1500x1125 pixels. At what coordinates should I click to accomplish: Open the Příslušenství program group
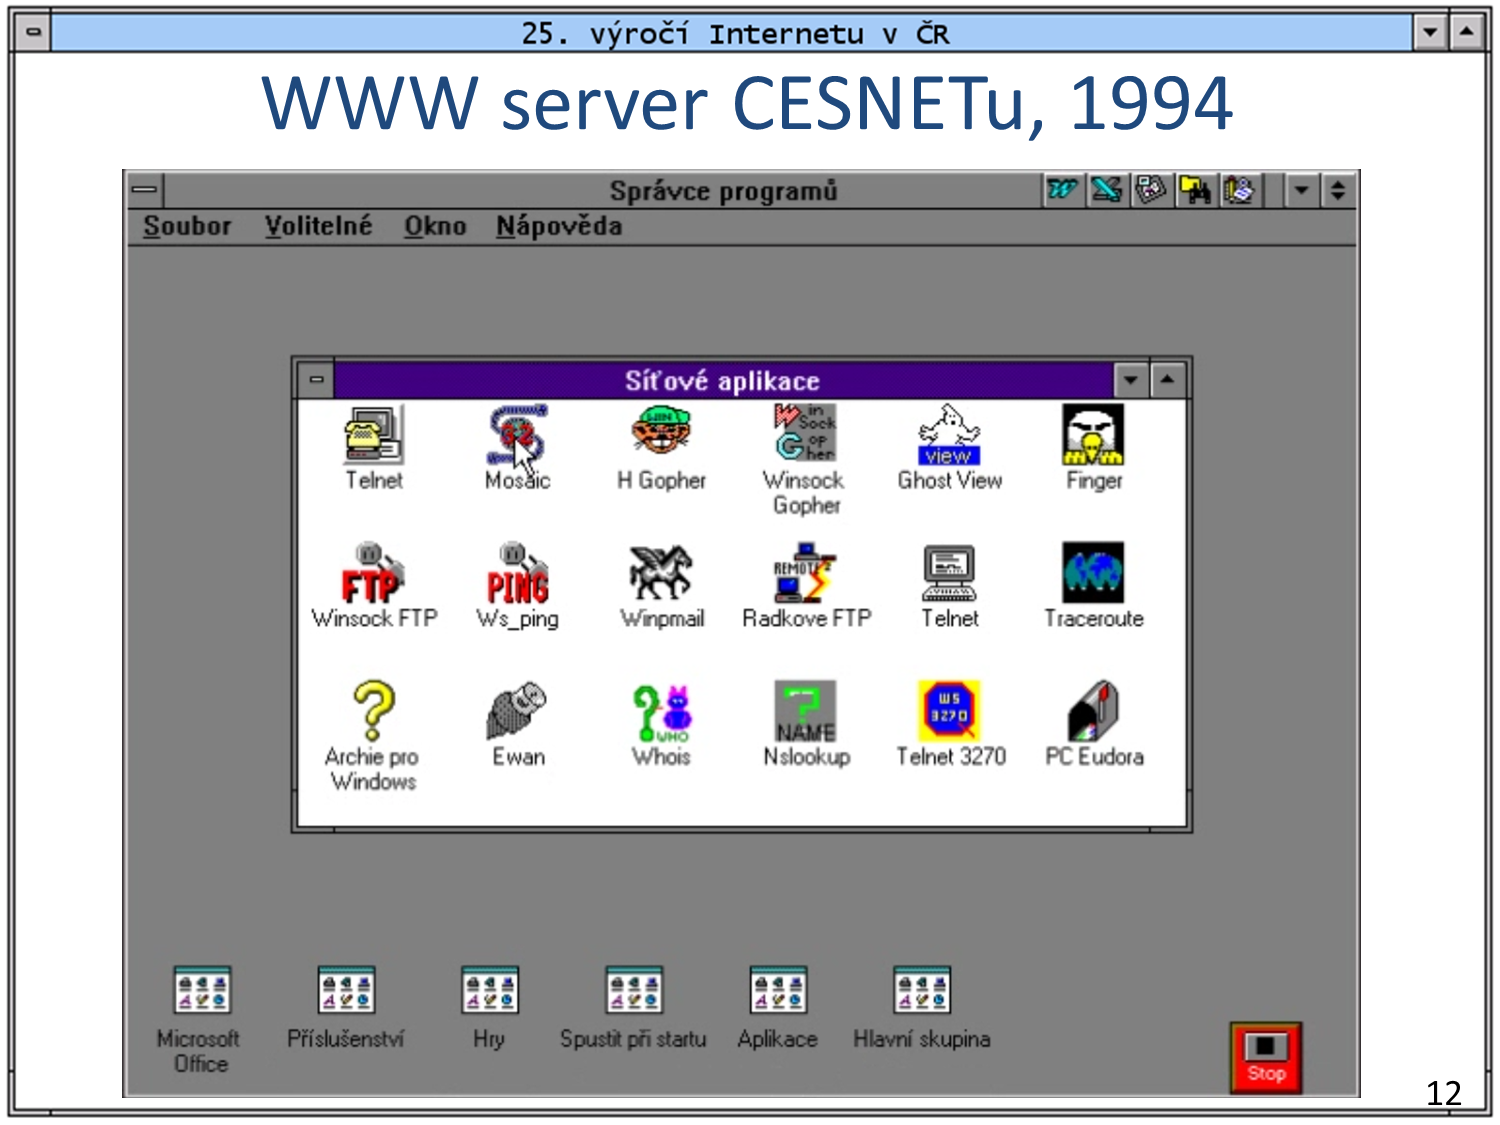point(346,990)
